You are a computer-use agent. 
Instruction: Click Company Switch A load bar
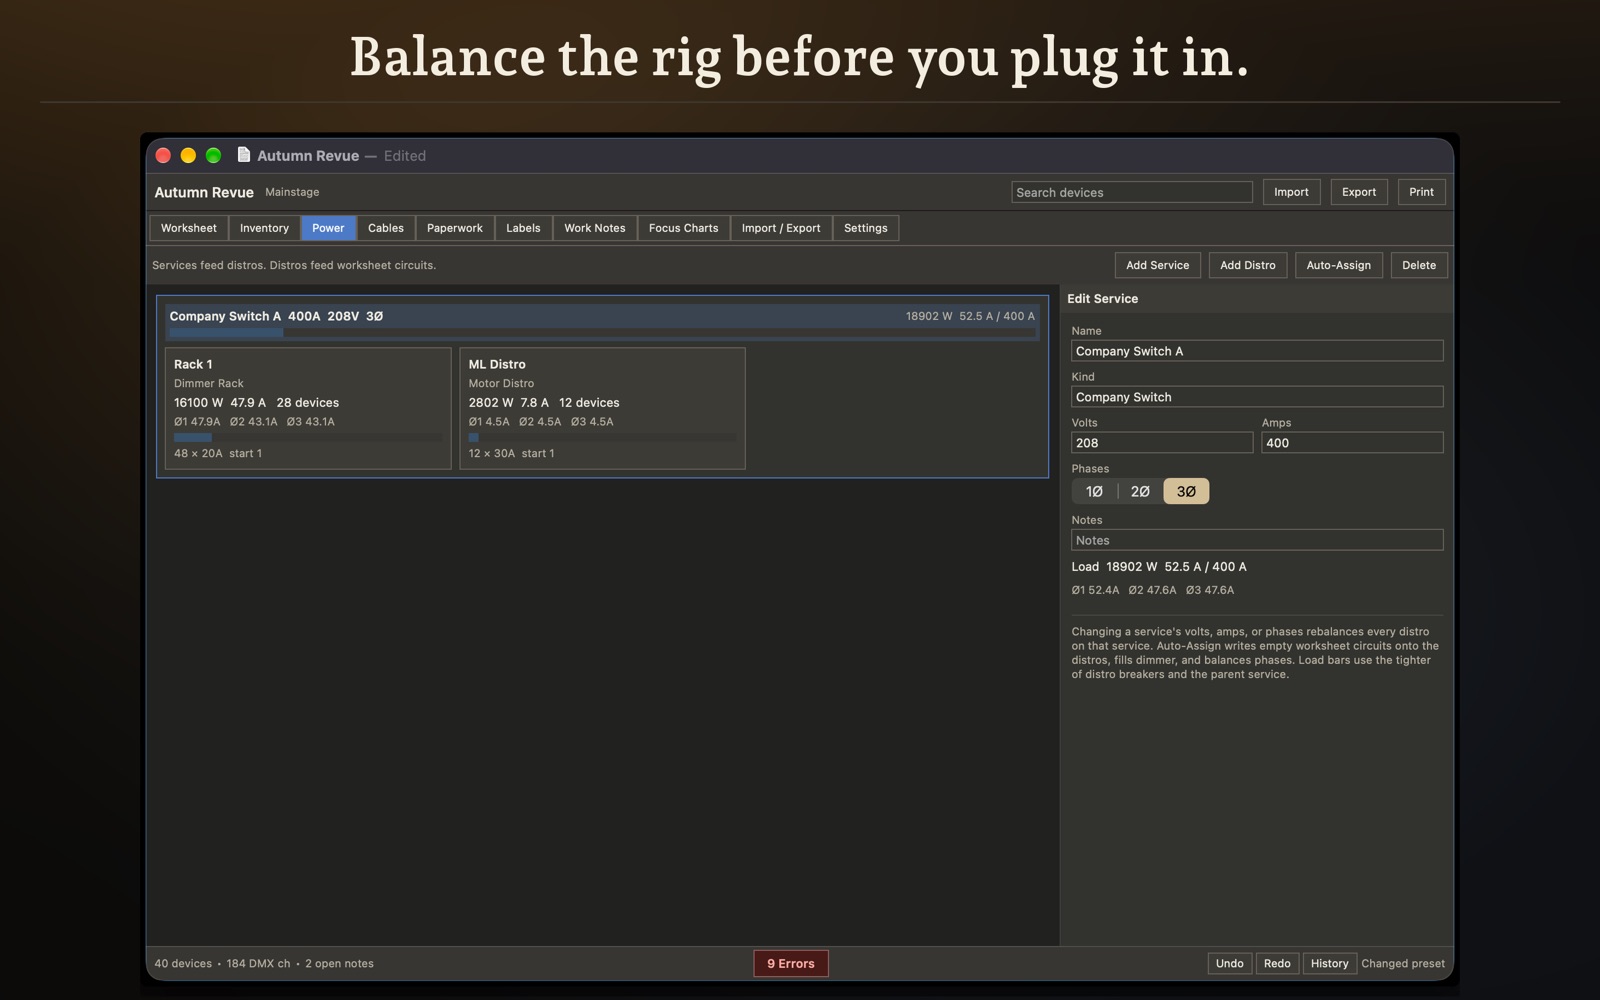[x=602, y=333]
